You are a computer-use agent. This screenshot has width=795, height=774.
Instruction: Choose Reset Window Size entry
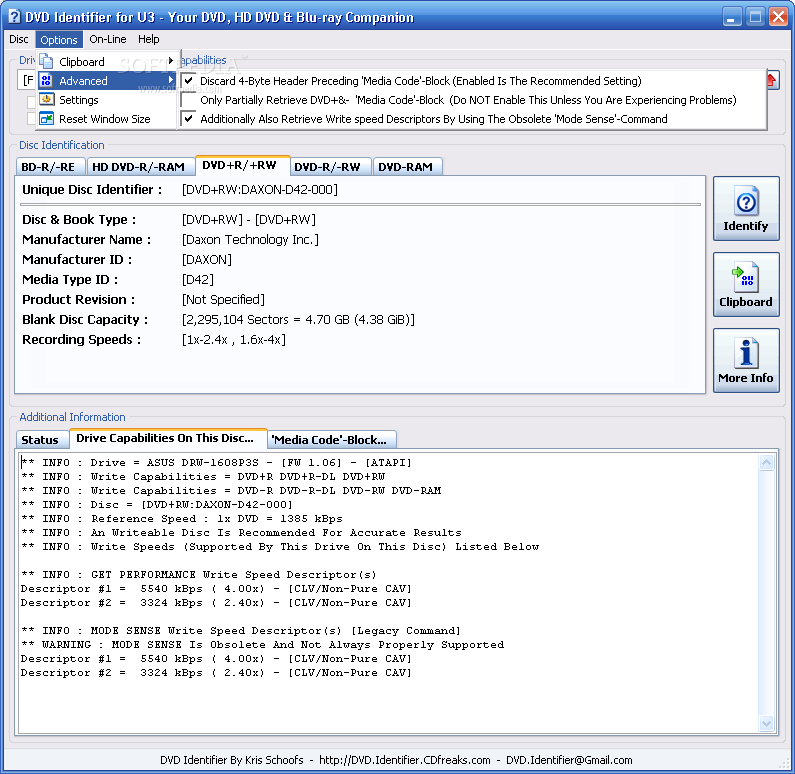click(107, 119)
